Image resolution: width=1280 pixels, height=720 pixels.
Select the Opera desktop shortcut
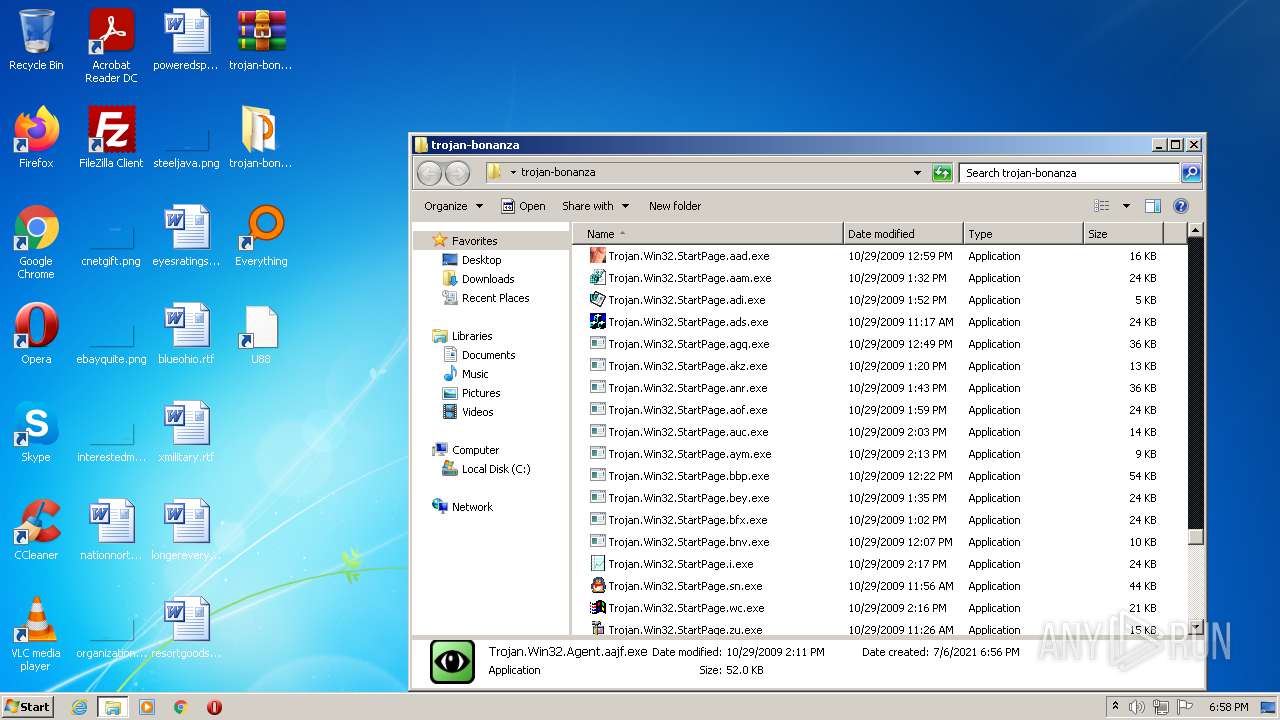(36, 334)
